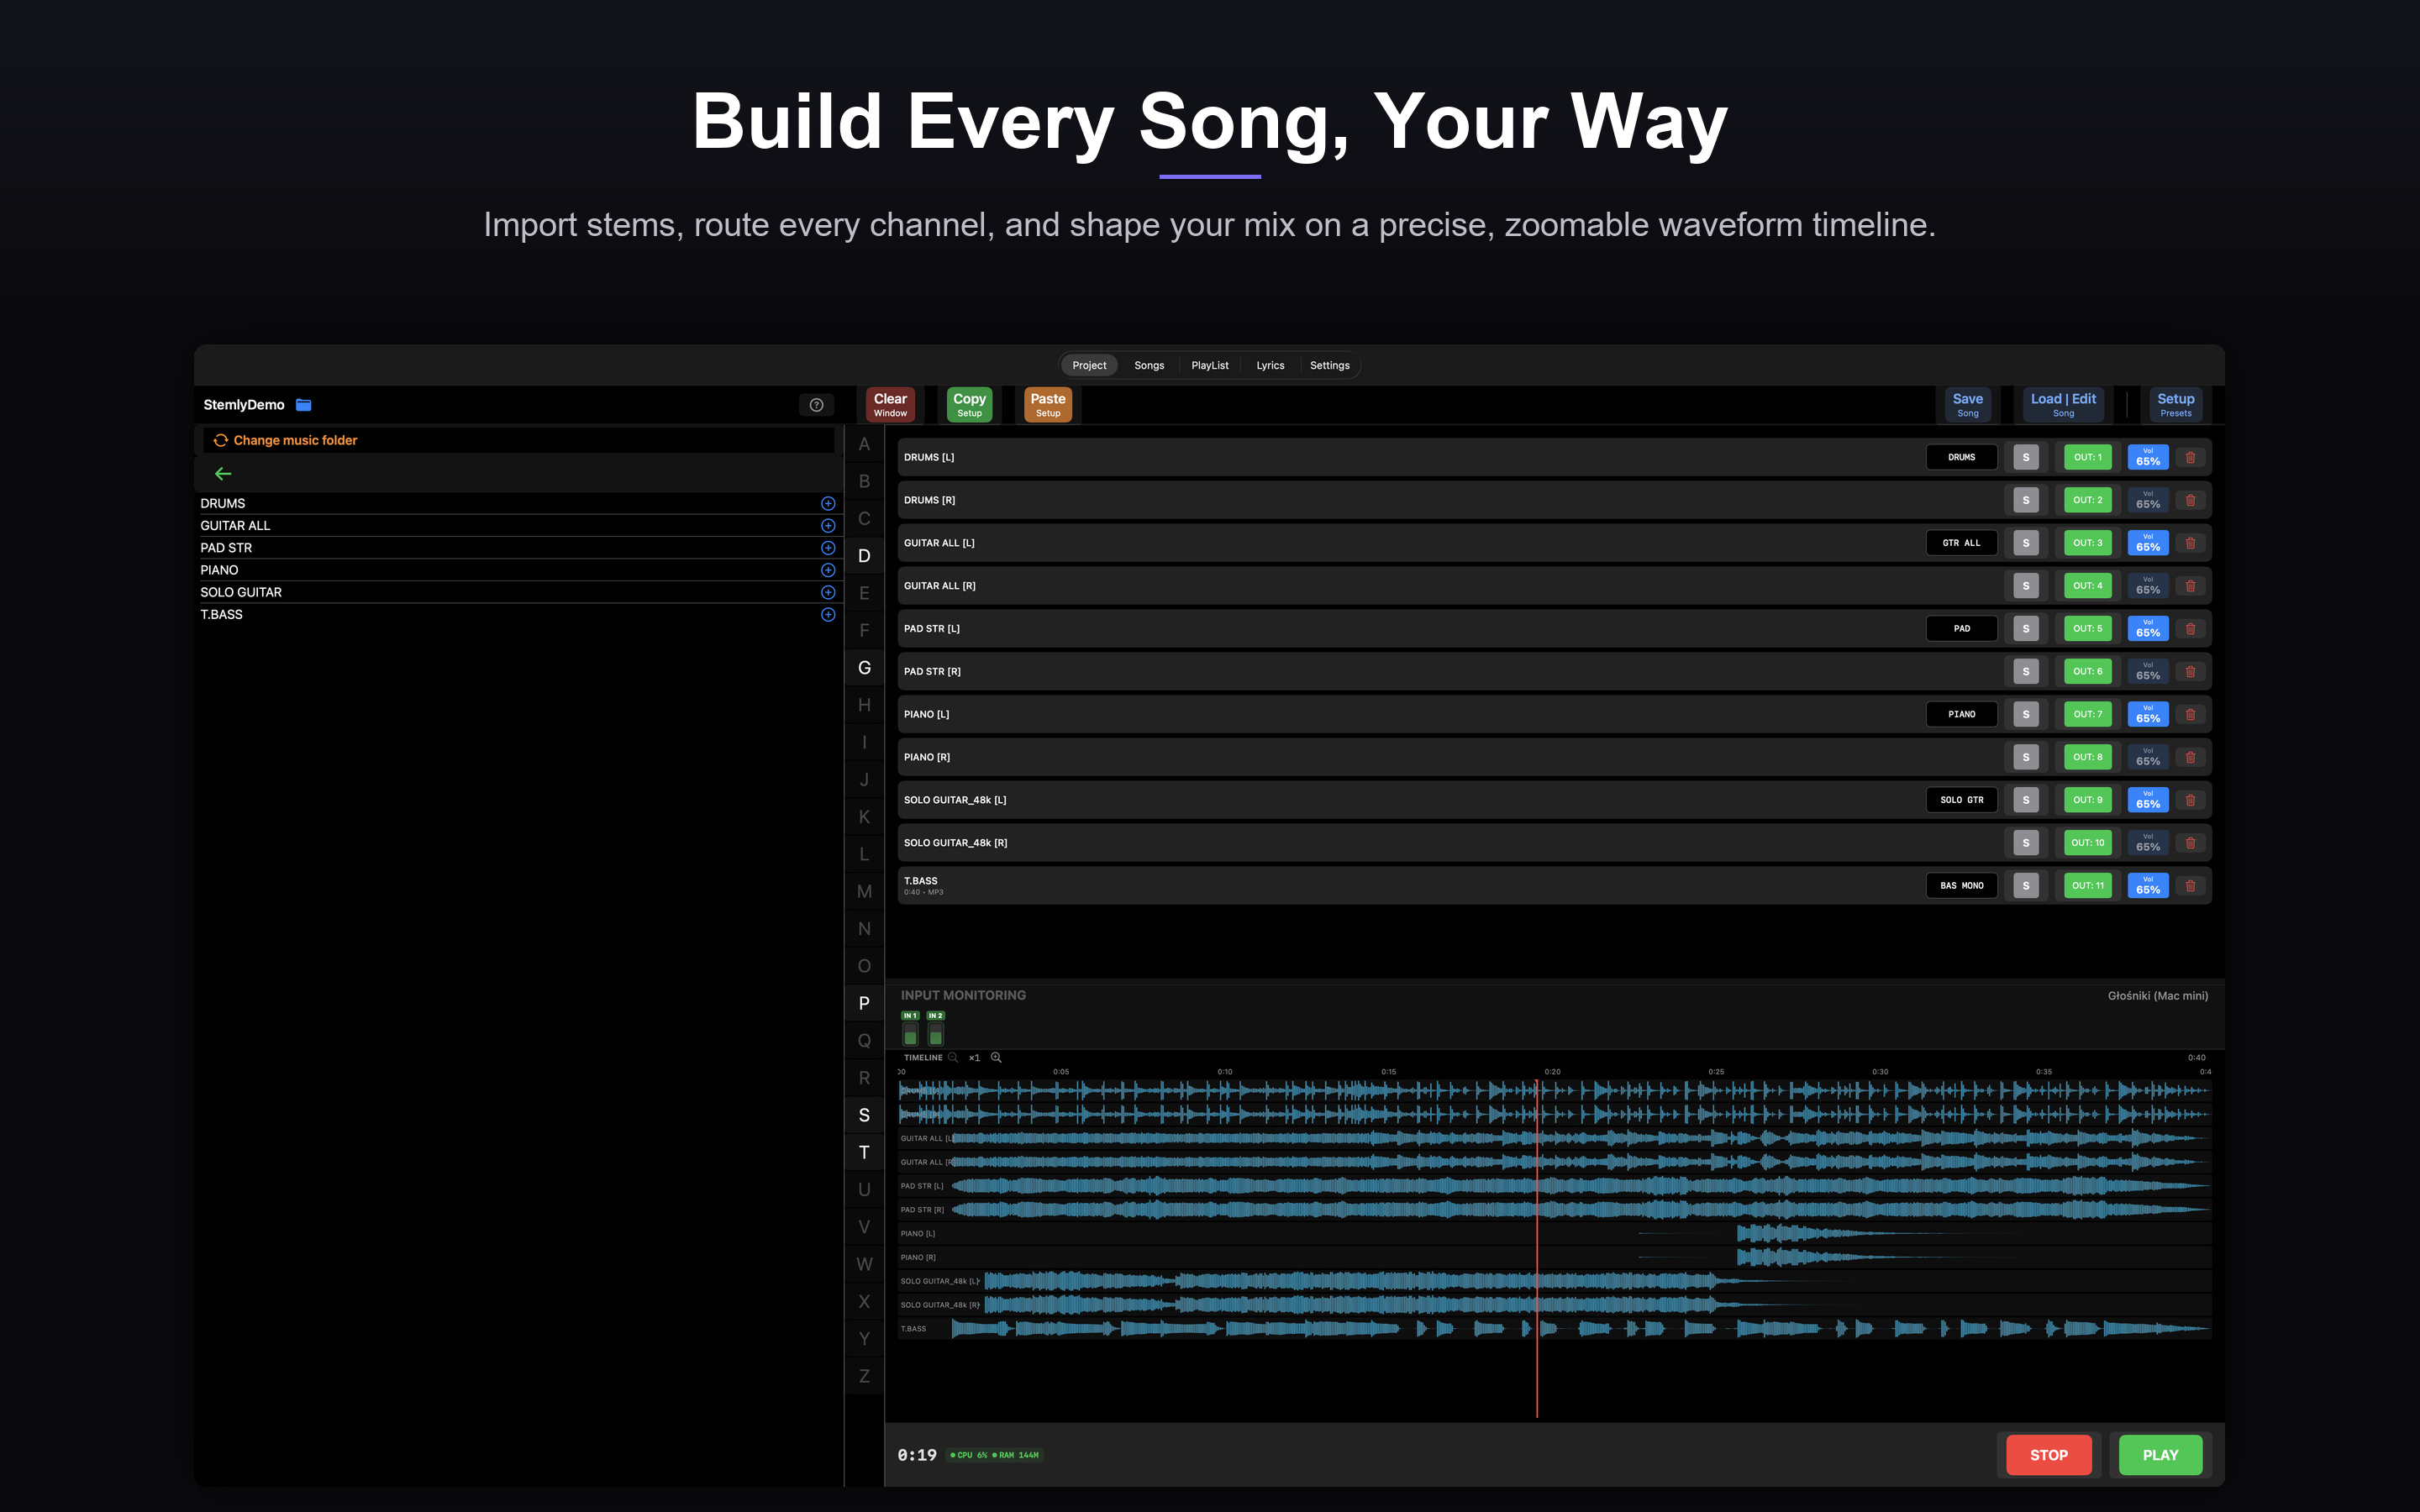Add SOLO GUITAR with its plus icon
Screen dimensions: 2420x1512
click(x=828, y=592)
